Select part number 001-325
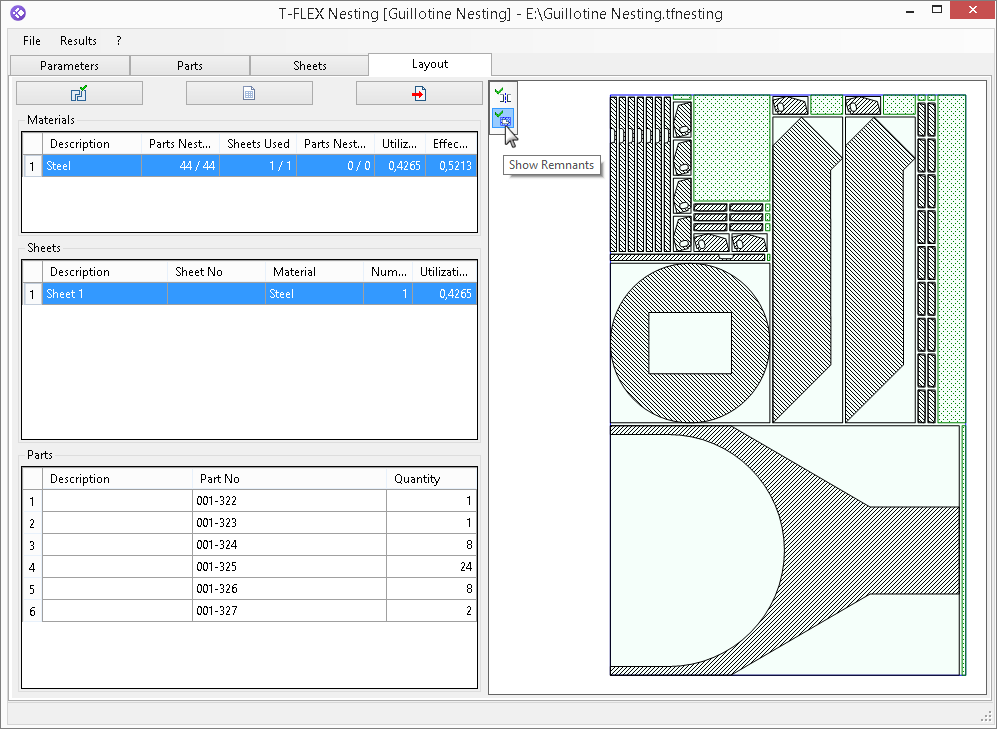 click(289, 567)
